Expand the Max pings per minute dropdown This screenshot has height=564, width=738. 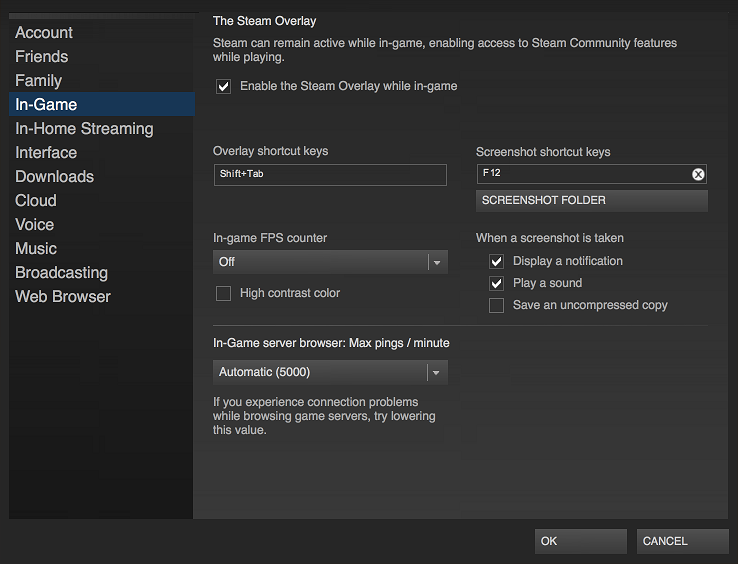330,373
